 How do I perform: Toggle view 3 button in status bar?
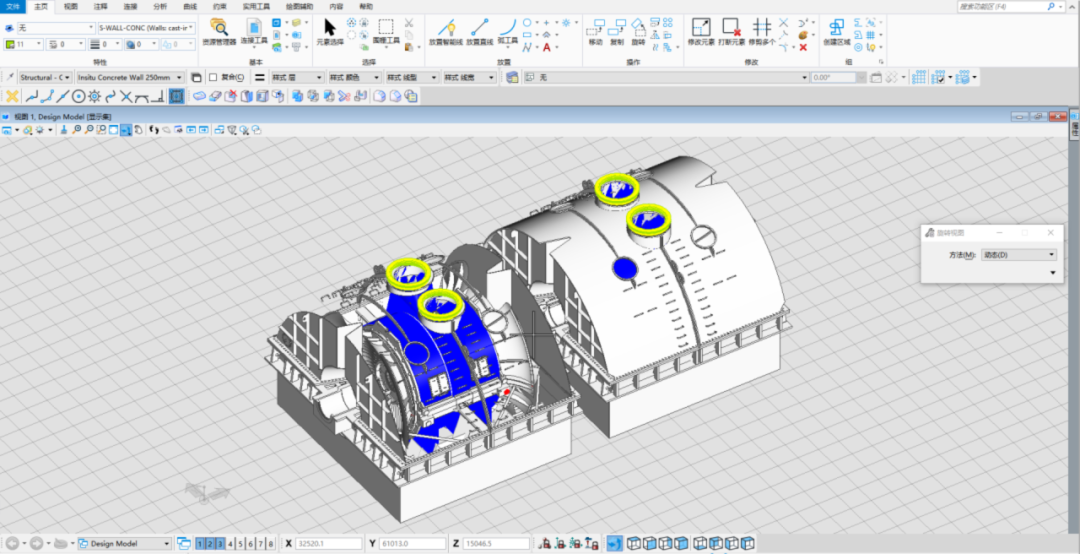(x=220, y=544)
